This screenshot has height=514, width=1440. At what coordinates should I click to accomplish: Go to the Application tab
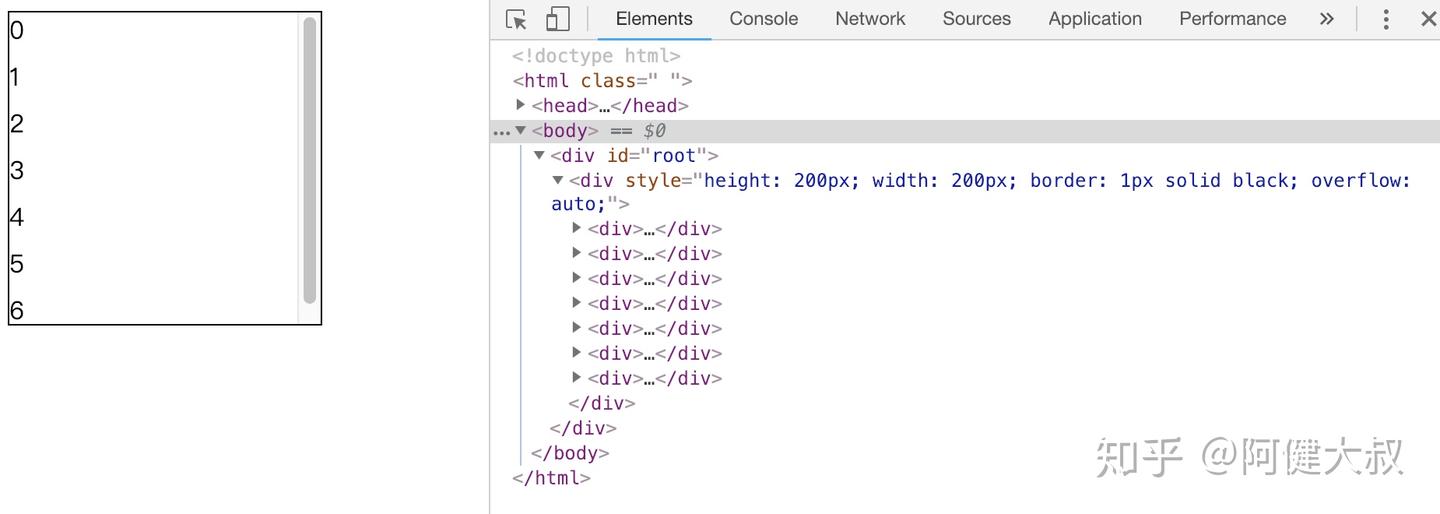(x=1095, y=19)
